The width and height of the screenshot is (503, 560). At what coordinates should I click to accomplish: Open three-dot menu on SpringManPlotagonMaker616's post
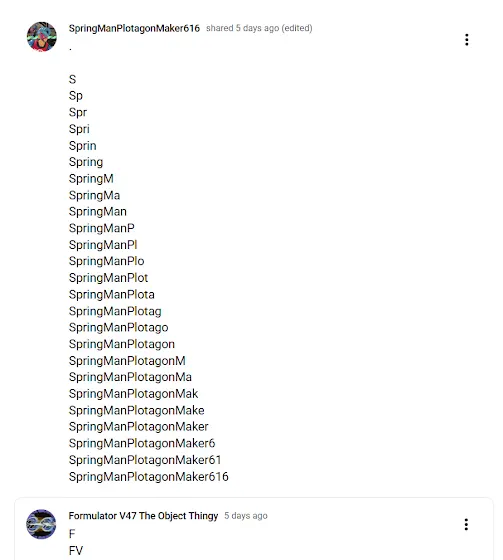[x=467, y=40]
